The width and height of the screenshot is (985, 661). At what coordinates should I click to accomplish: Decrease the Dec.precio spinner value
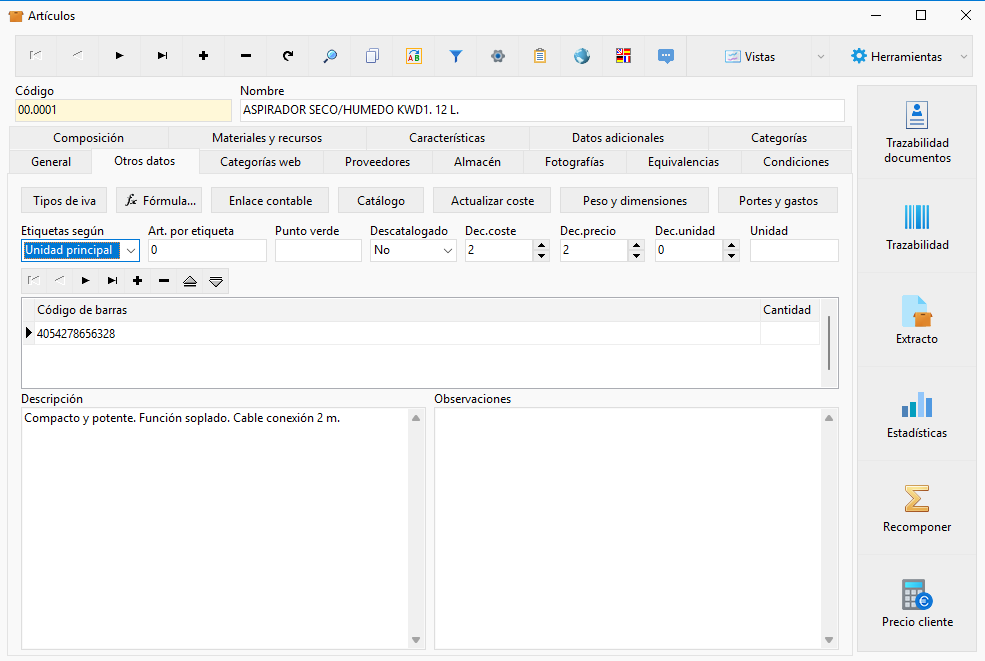tap(636, 256)
